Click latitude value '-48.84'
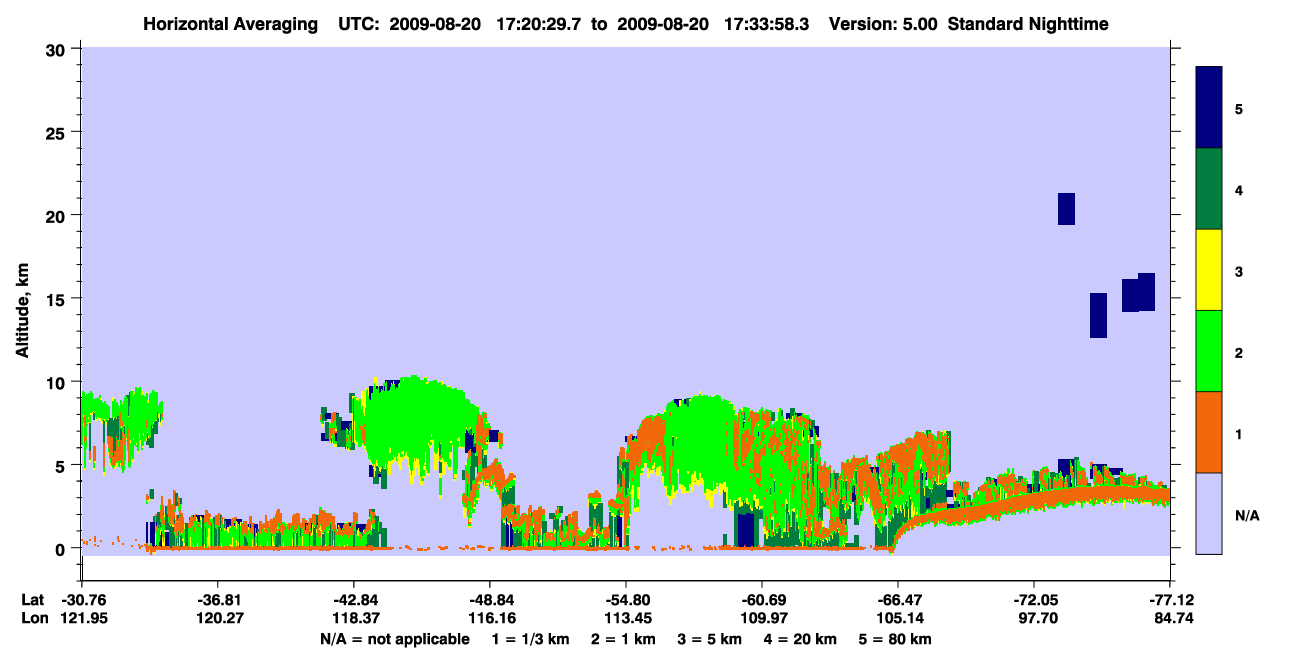Viewport: 1300px width, 667px height. click(489, 600)
